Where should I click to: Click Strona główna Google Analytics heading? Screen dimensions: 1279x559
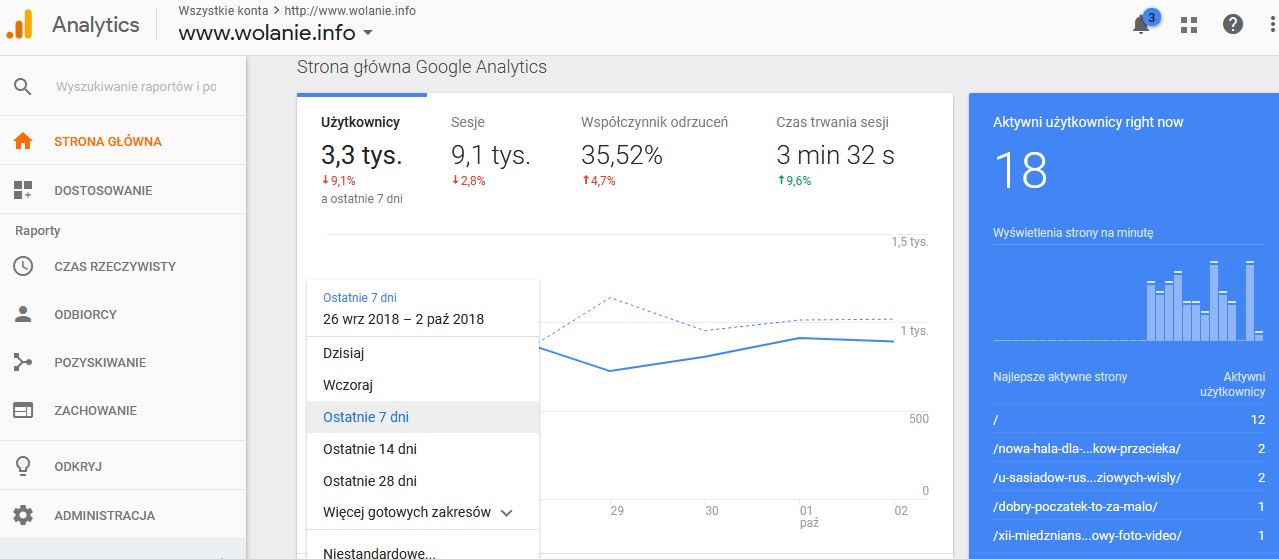(x=422, y=67)
